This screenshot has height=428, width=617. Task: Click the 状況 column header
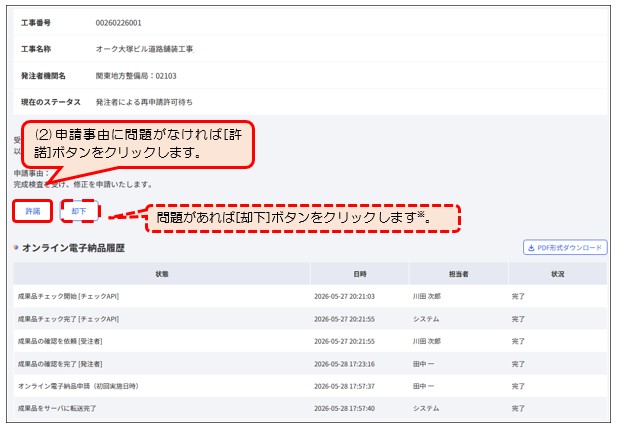tap(558, 274)
